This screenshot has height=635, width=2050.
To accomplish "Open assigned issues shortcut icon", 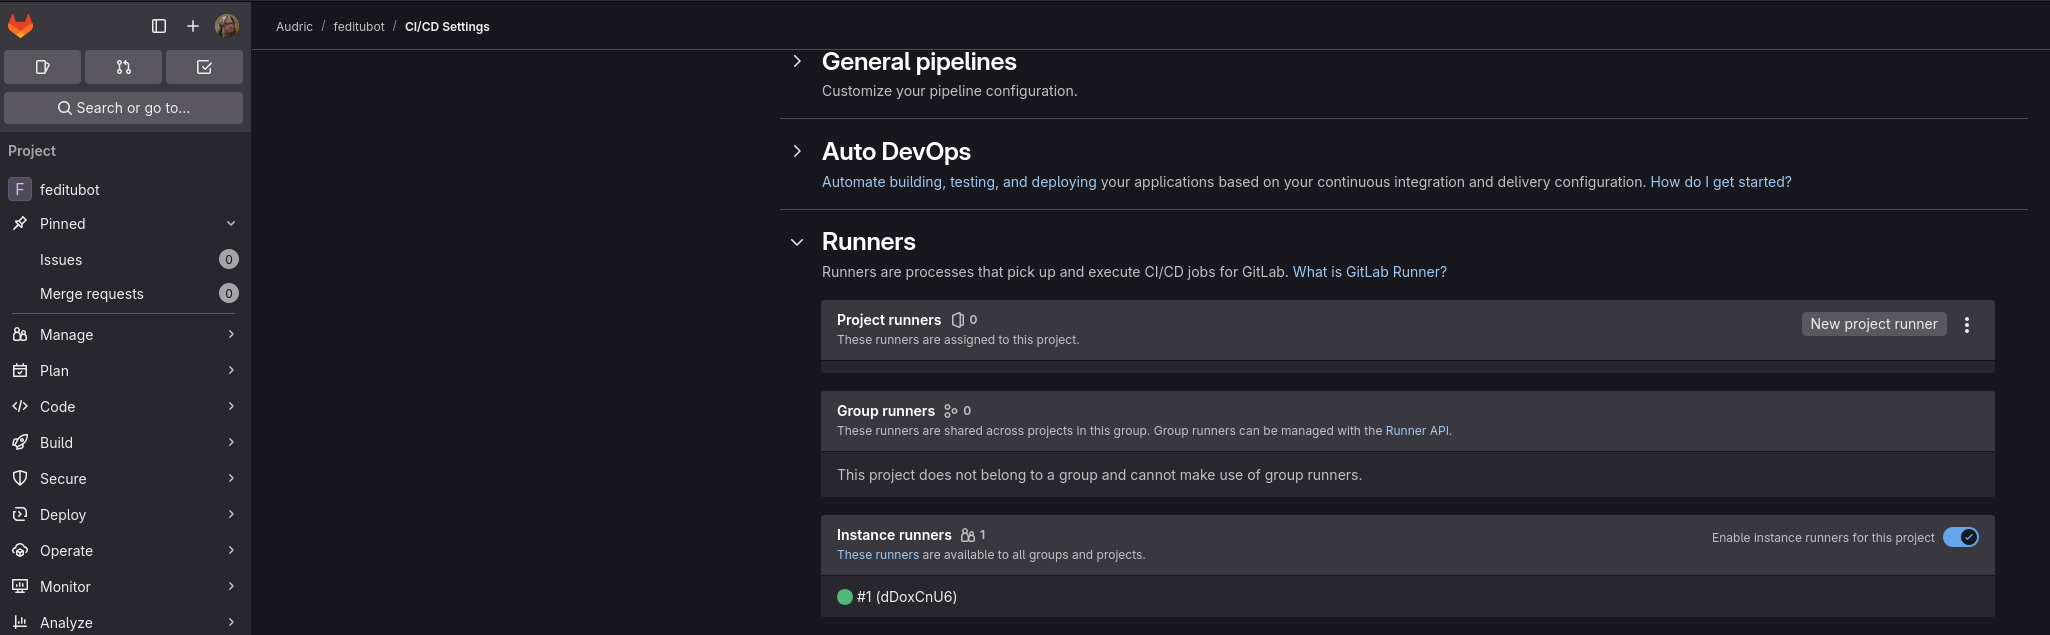I will tap(43, 67).
